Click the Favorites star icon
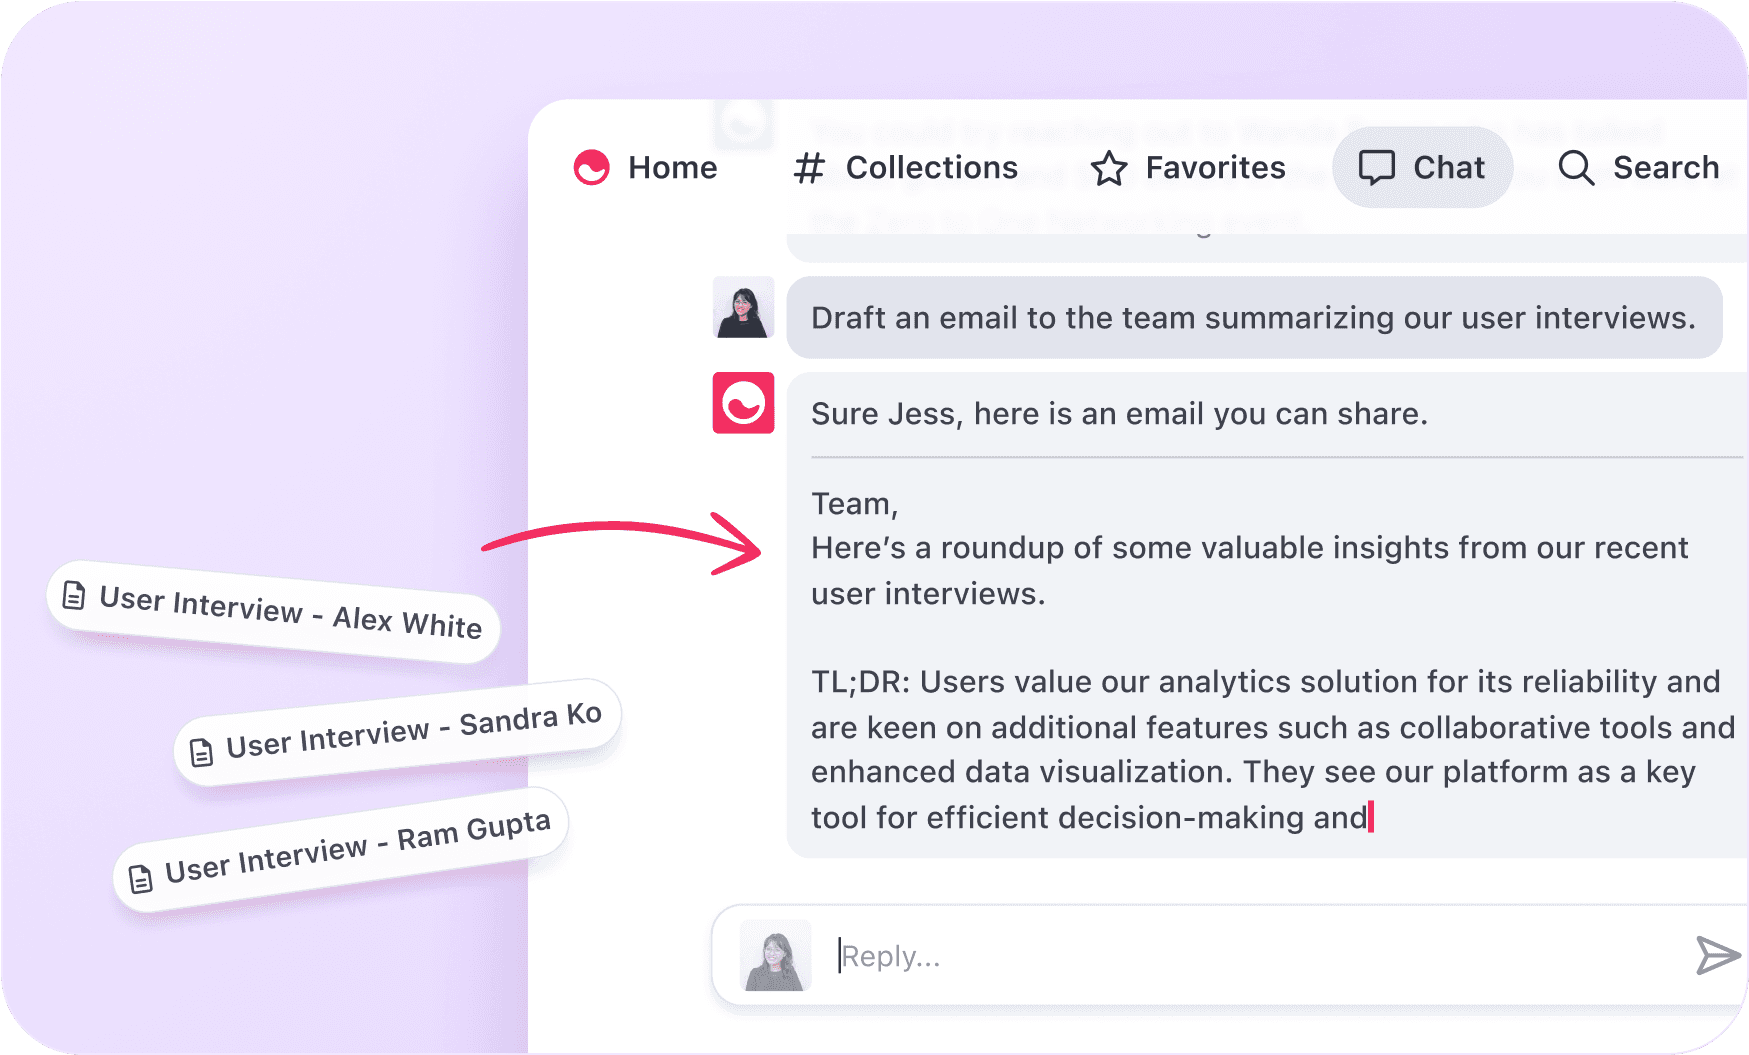 (1108, 168)
